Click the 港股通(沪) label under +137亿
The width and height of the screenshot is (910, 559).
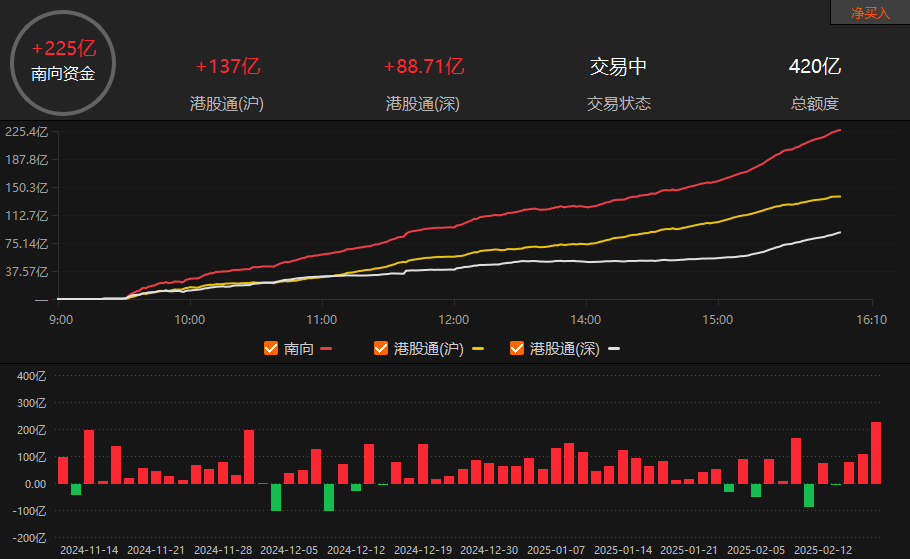coord(227,104)
